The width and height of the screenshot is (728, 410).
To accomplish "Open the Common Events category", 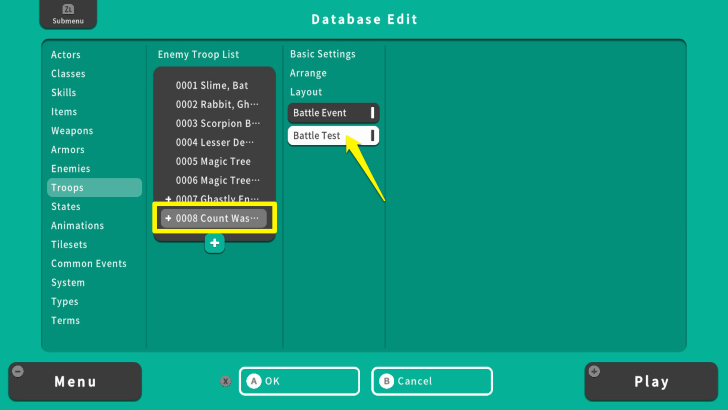I will click(89, 264).
